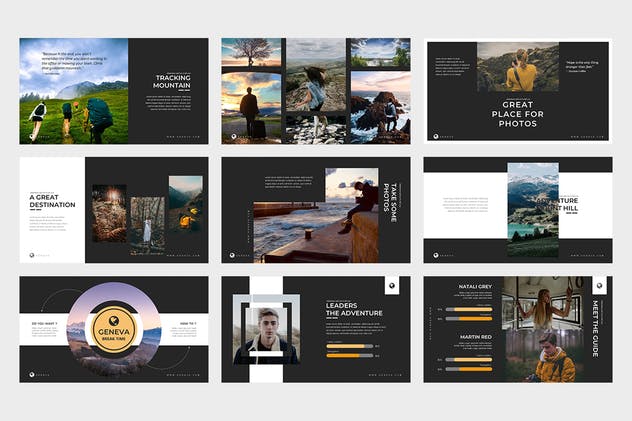Click globe logo on Great Place For Photos slide
This screenshot has width=632, height=421.
[x=436, y=137]
